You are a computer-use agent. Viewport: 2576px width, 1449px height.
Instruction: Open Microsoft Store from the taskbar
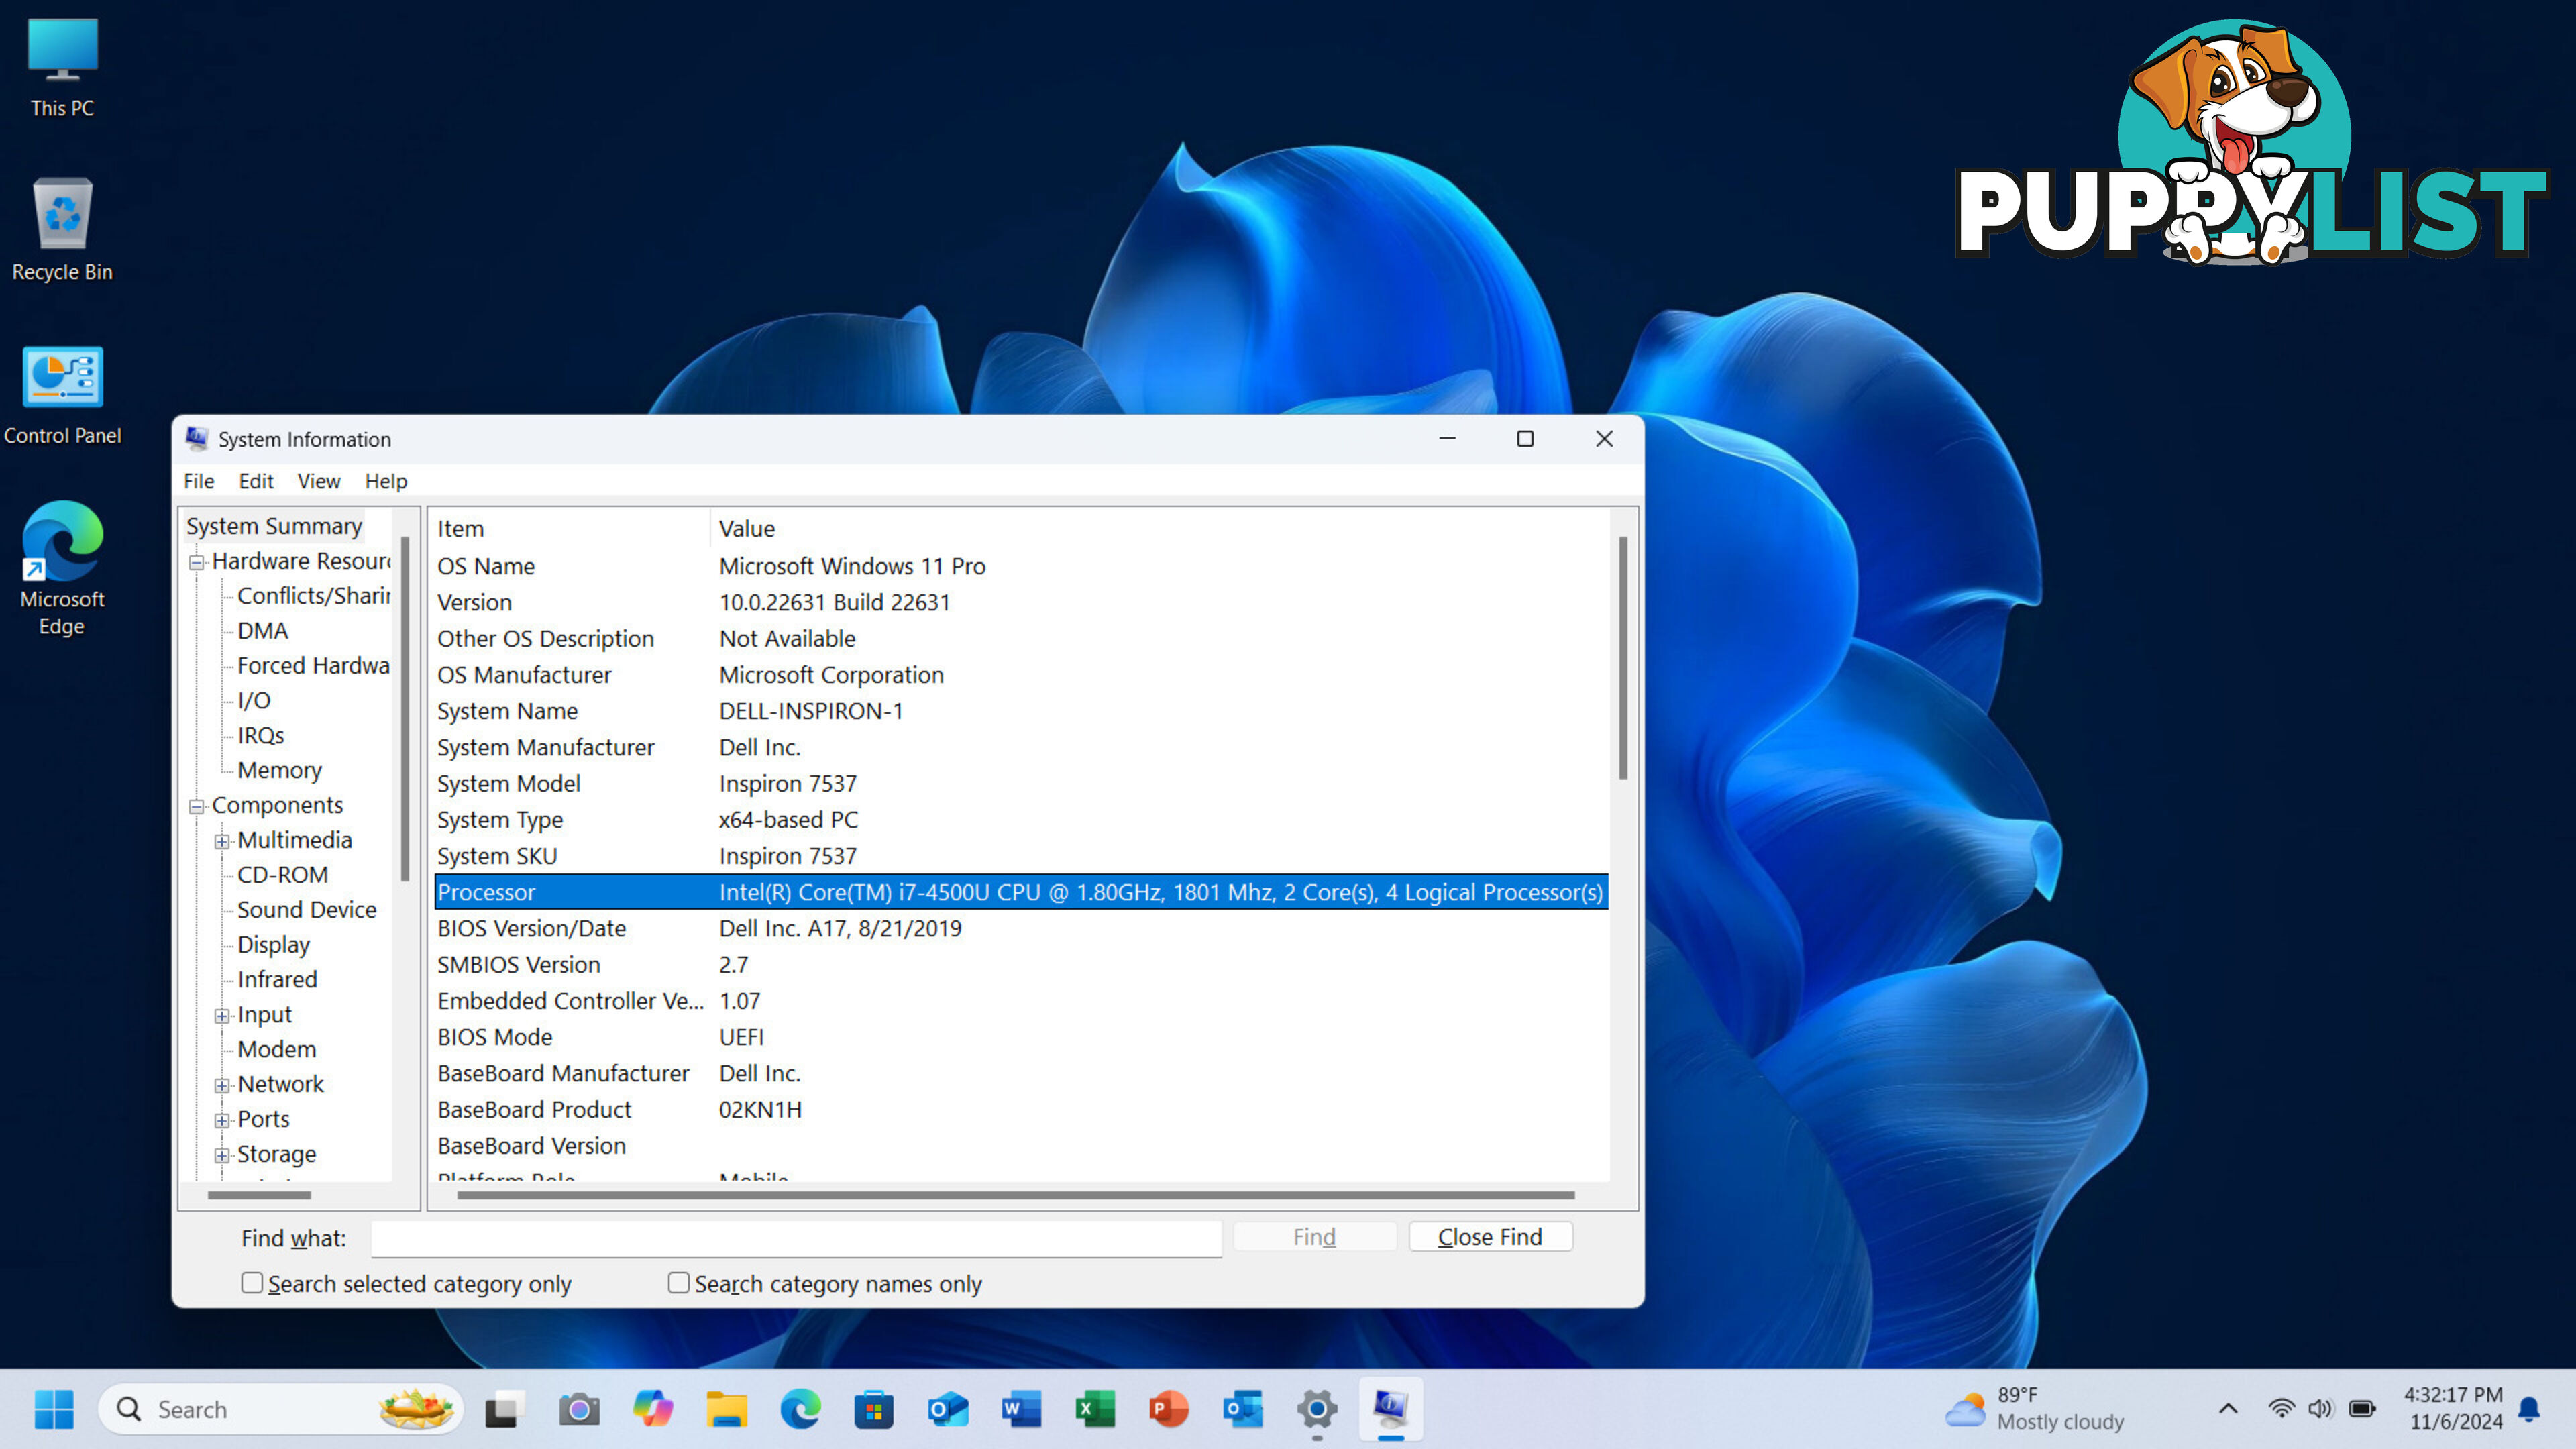[x=874, y=1409]
